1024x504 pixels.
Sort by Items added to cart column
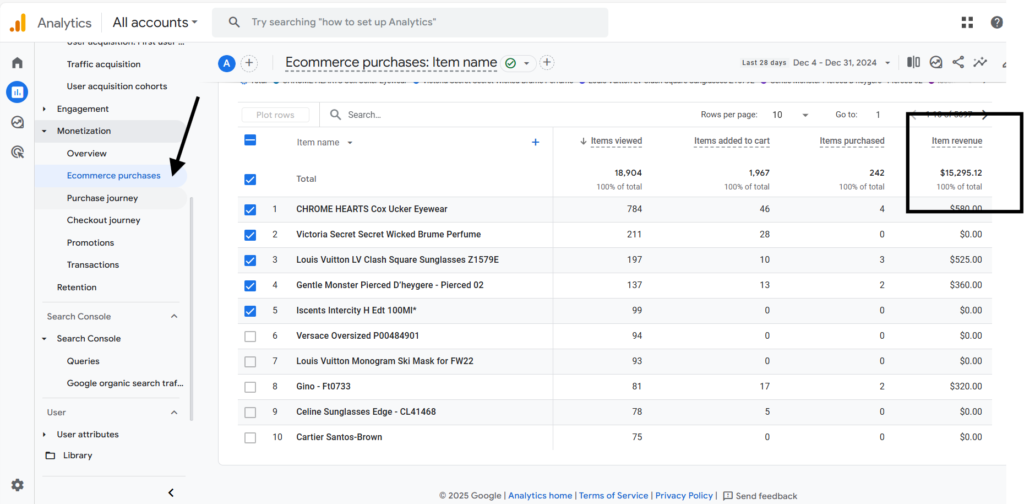pyautogui.click(x=732, y=141)
